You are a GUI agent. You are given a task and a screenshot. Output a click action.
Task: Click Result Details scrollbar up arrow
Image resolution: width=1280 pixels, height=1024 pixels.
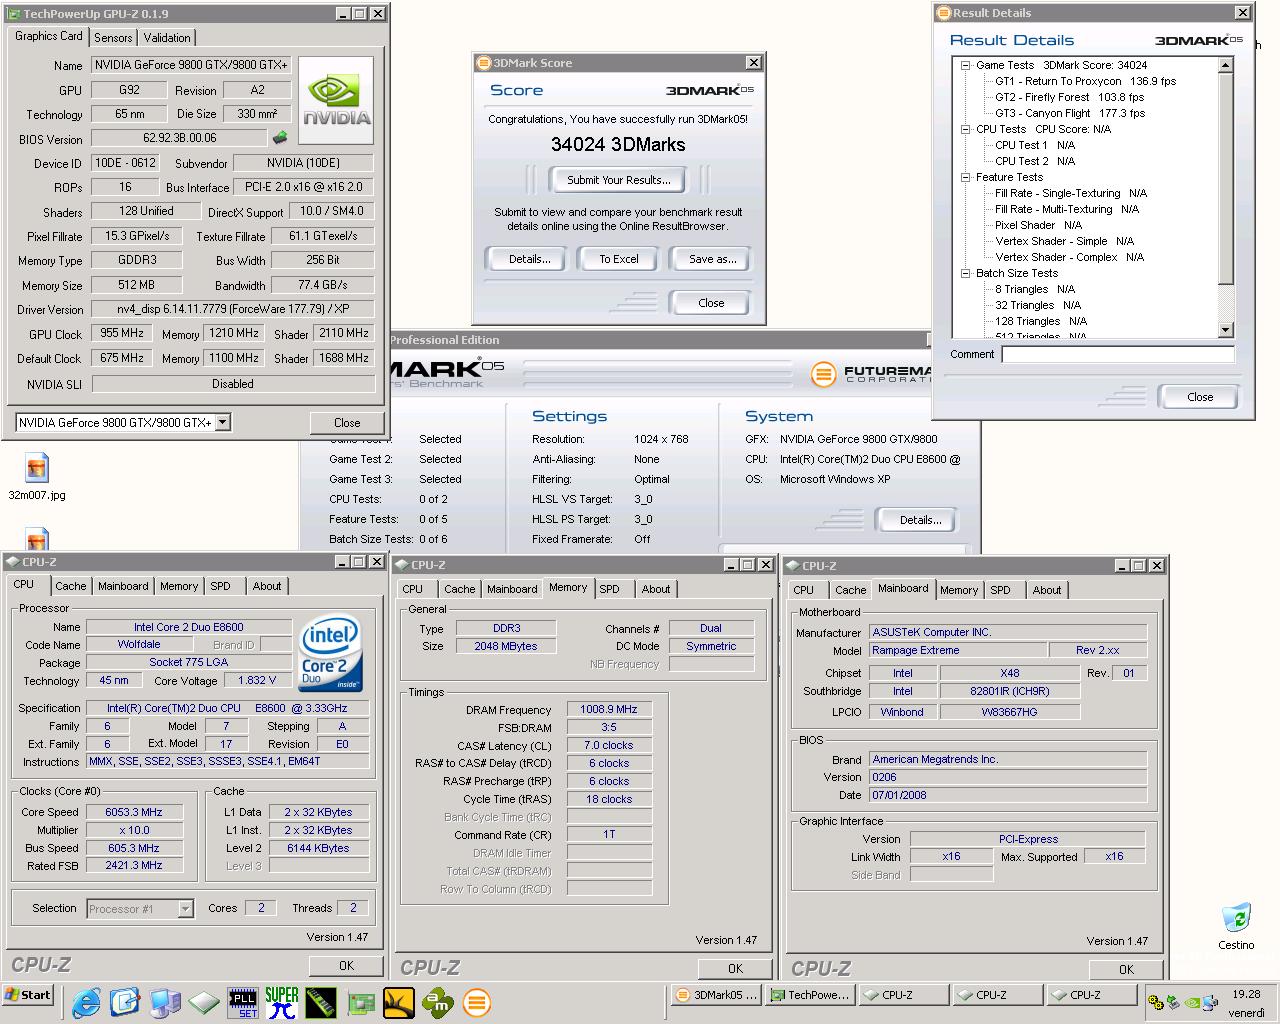tap(1226, 66)
